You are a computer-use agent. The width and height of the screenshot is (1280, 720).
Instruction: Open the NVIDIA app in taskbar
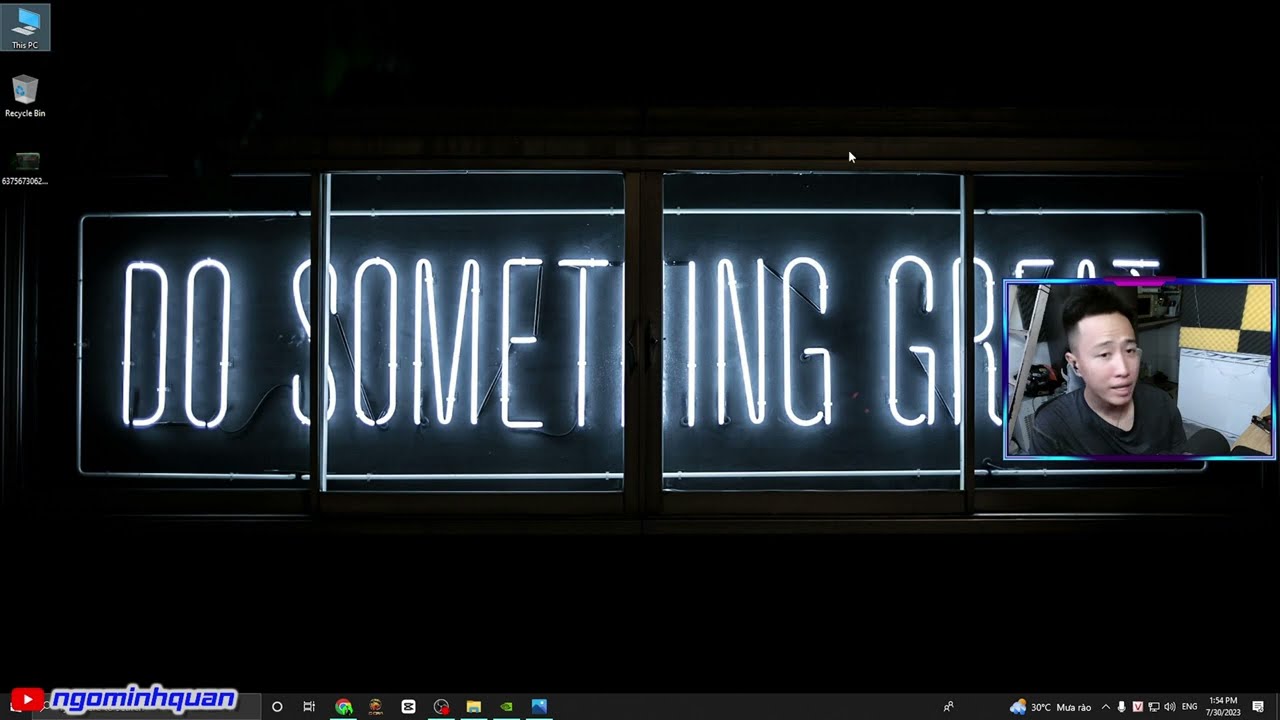click(506, 707)
